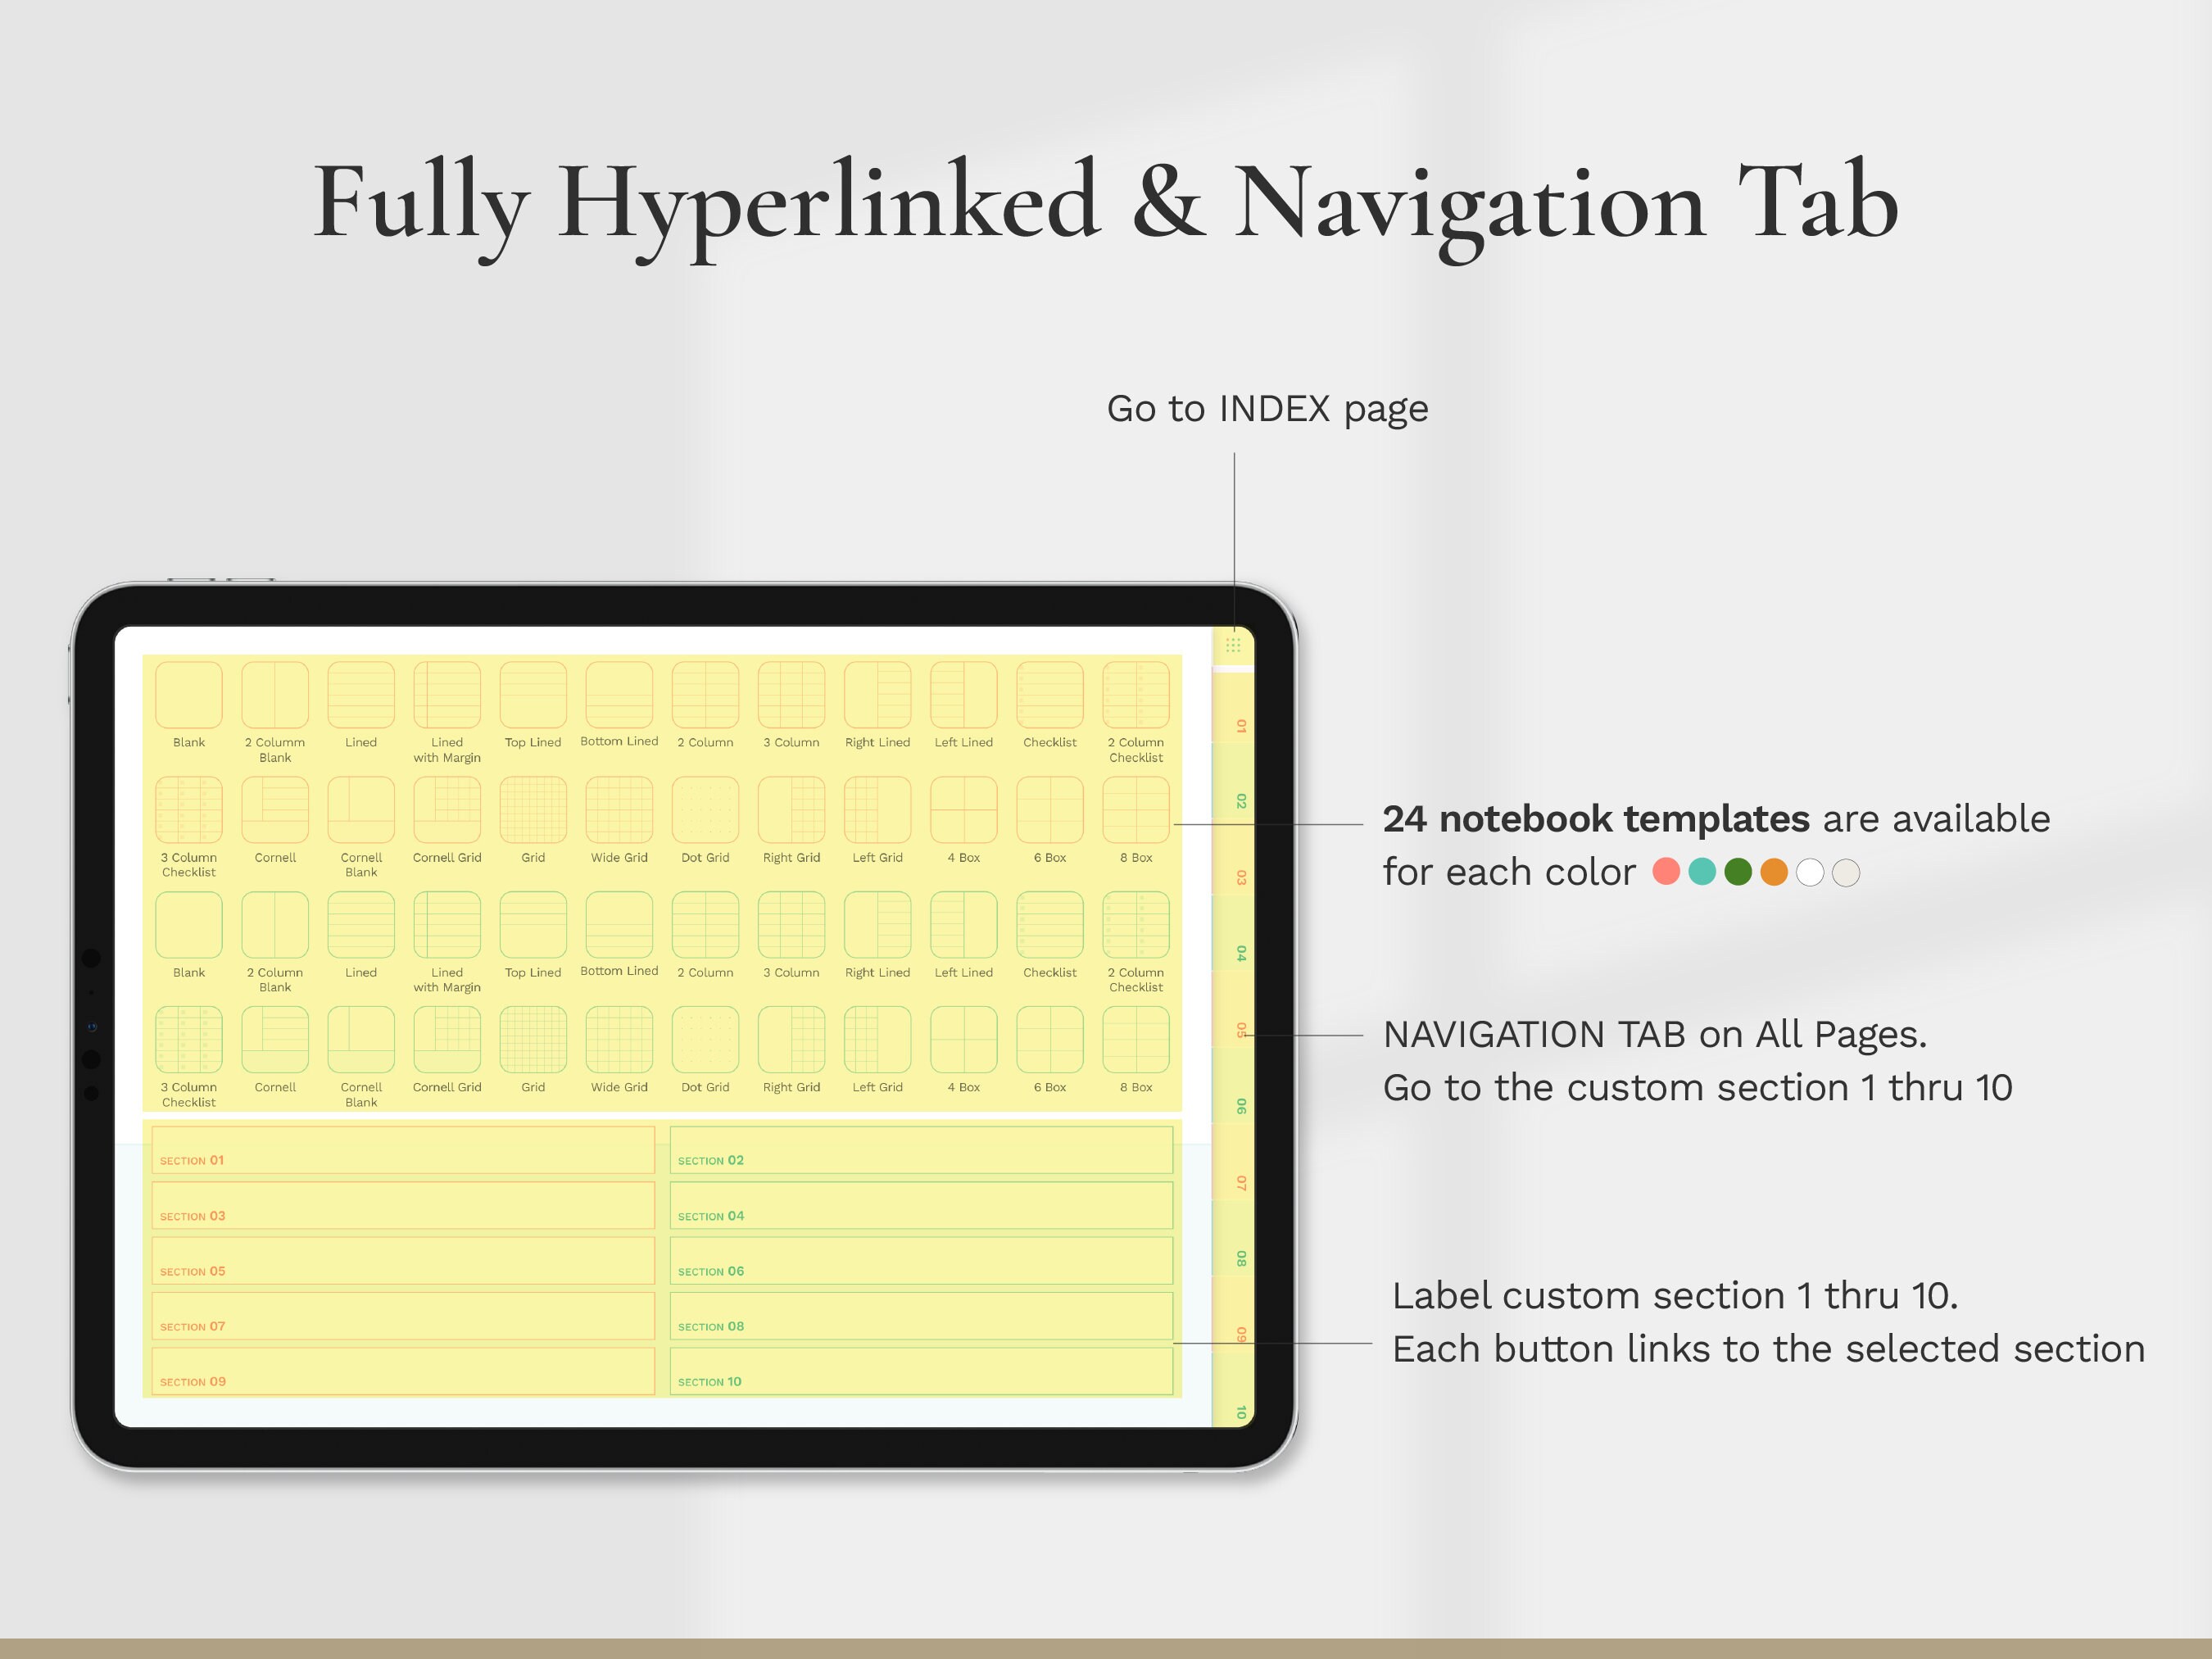Select the Lined with Margin template
Viewport: 2212px width, 1659px height.
tap(447, 695)
